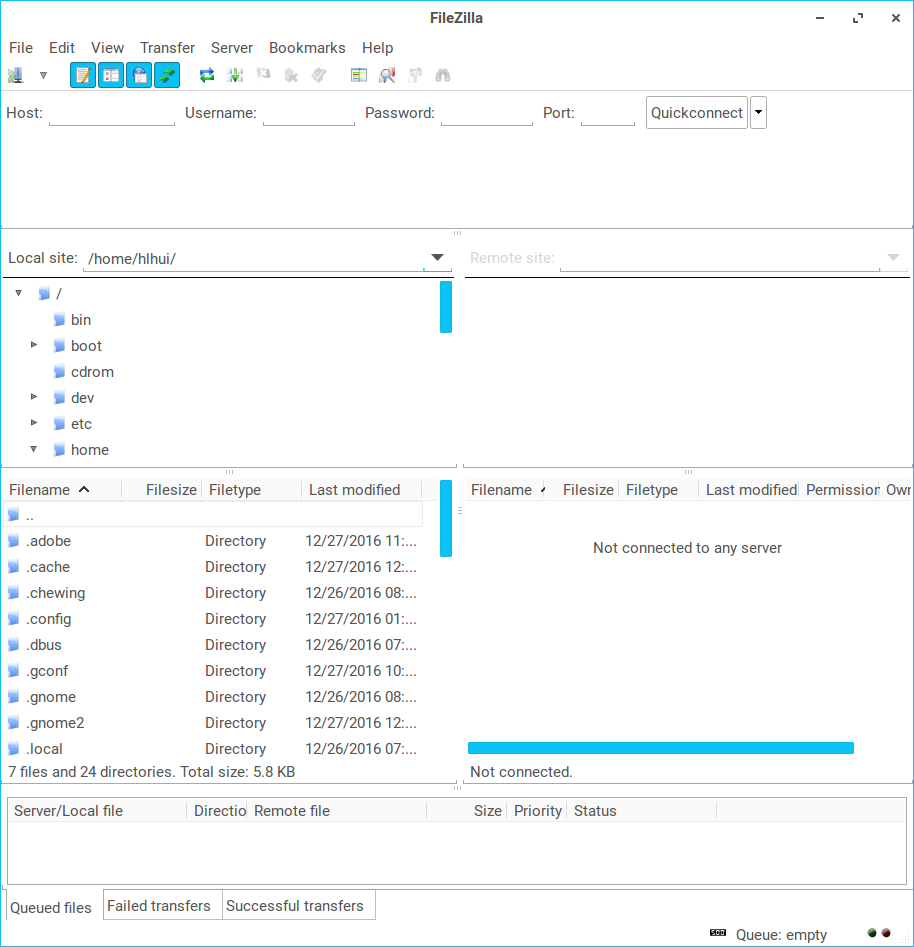Toggle remote directory tree display

point(139,75)
